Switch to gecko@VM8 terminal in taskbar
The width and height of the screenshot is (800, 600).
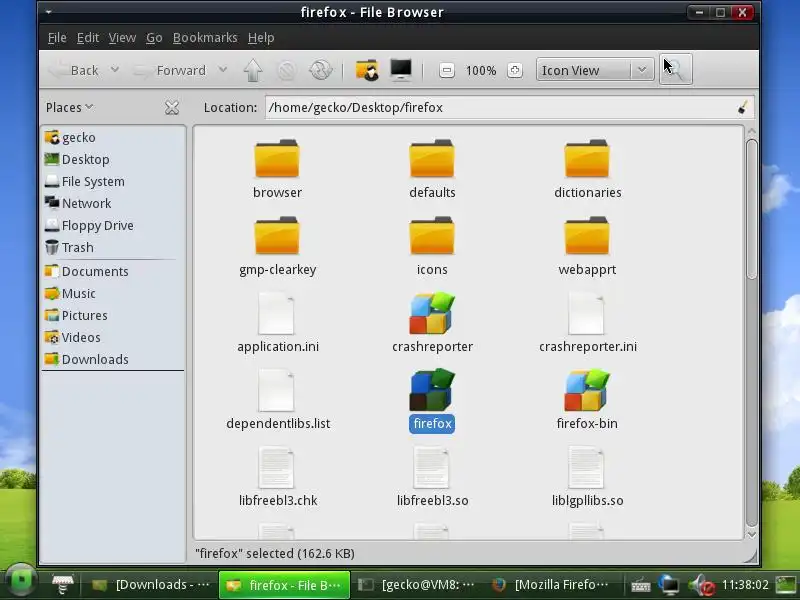point(416,585)
